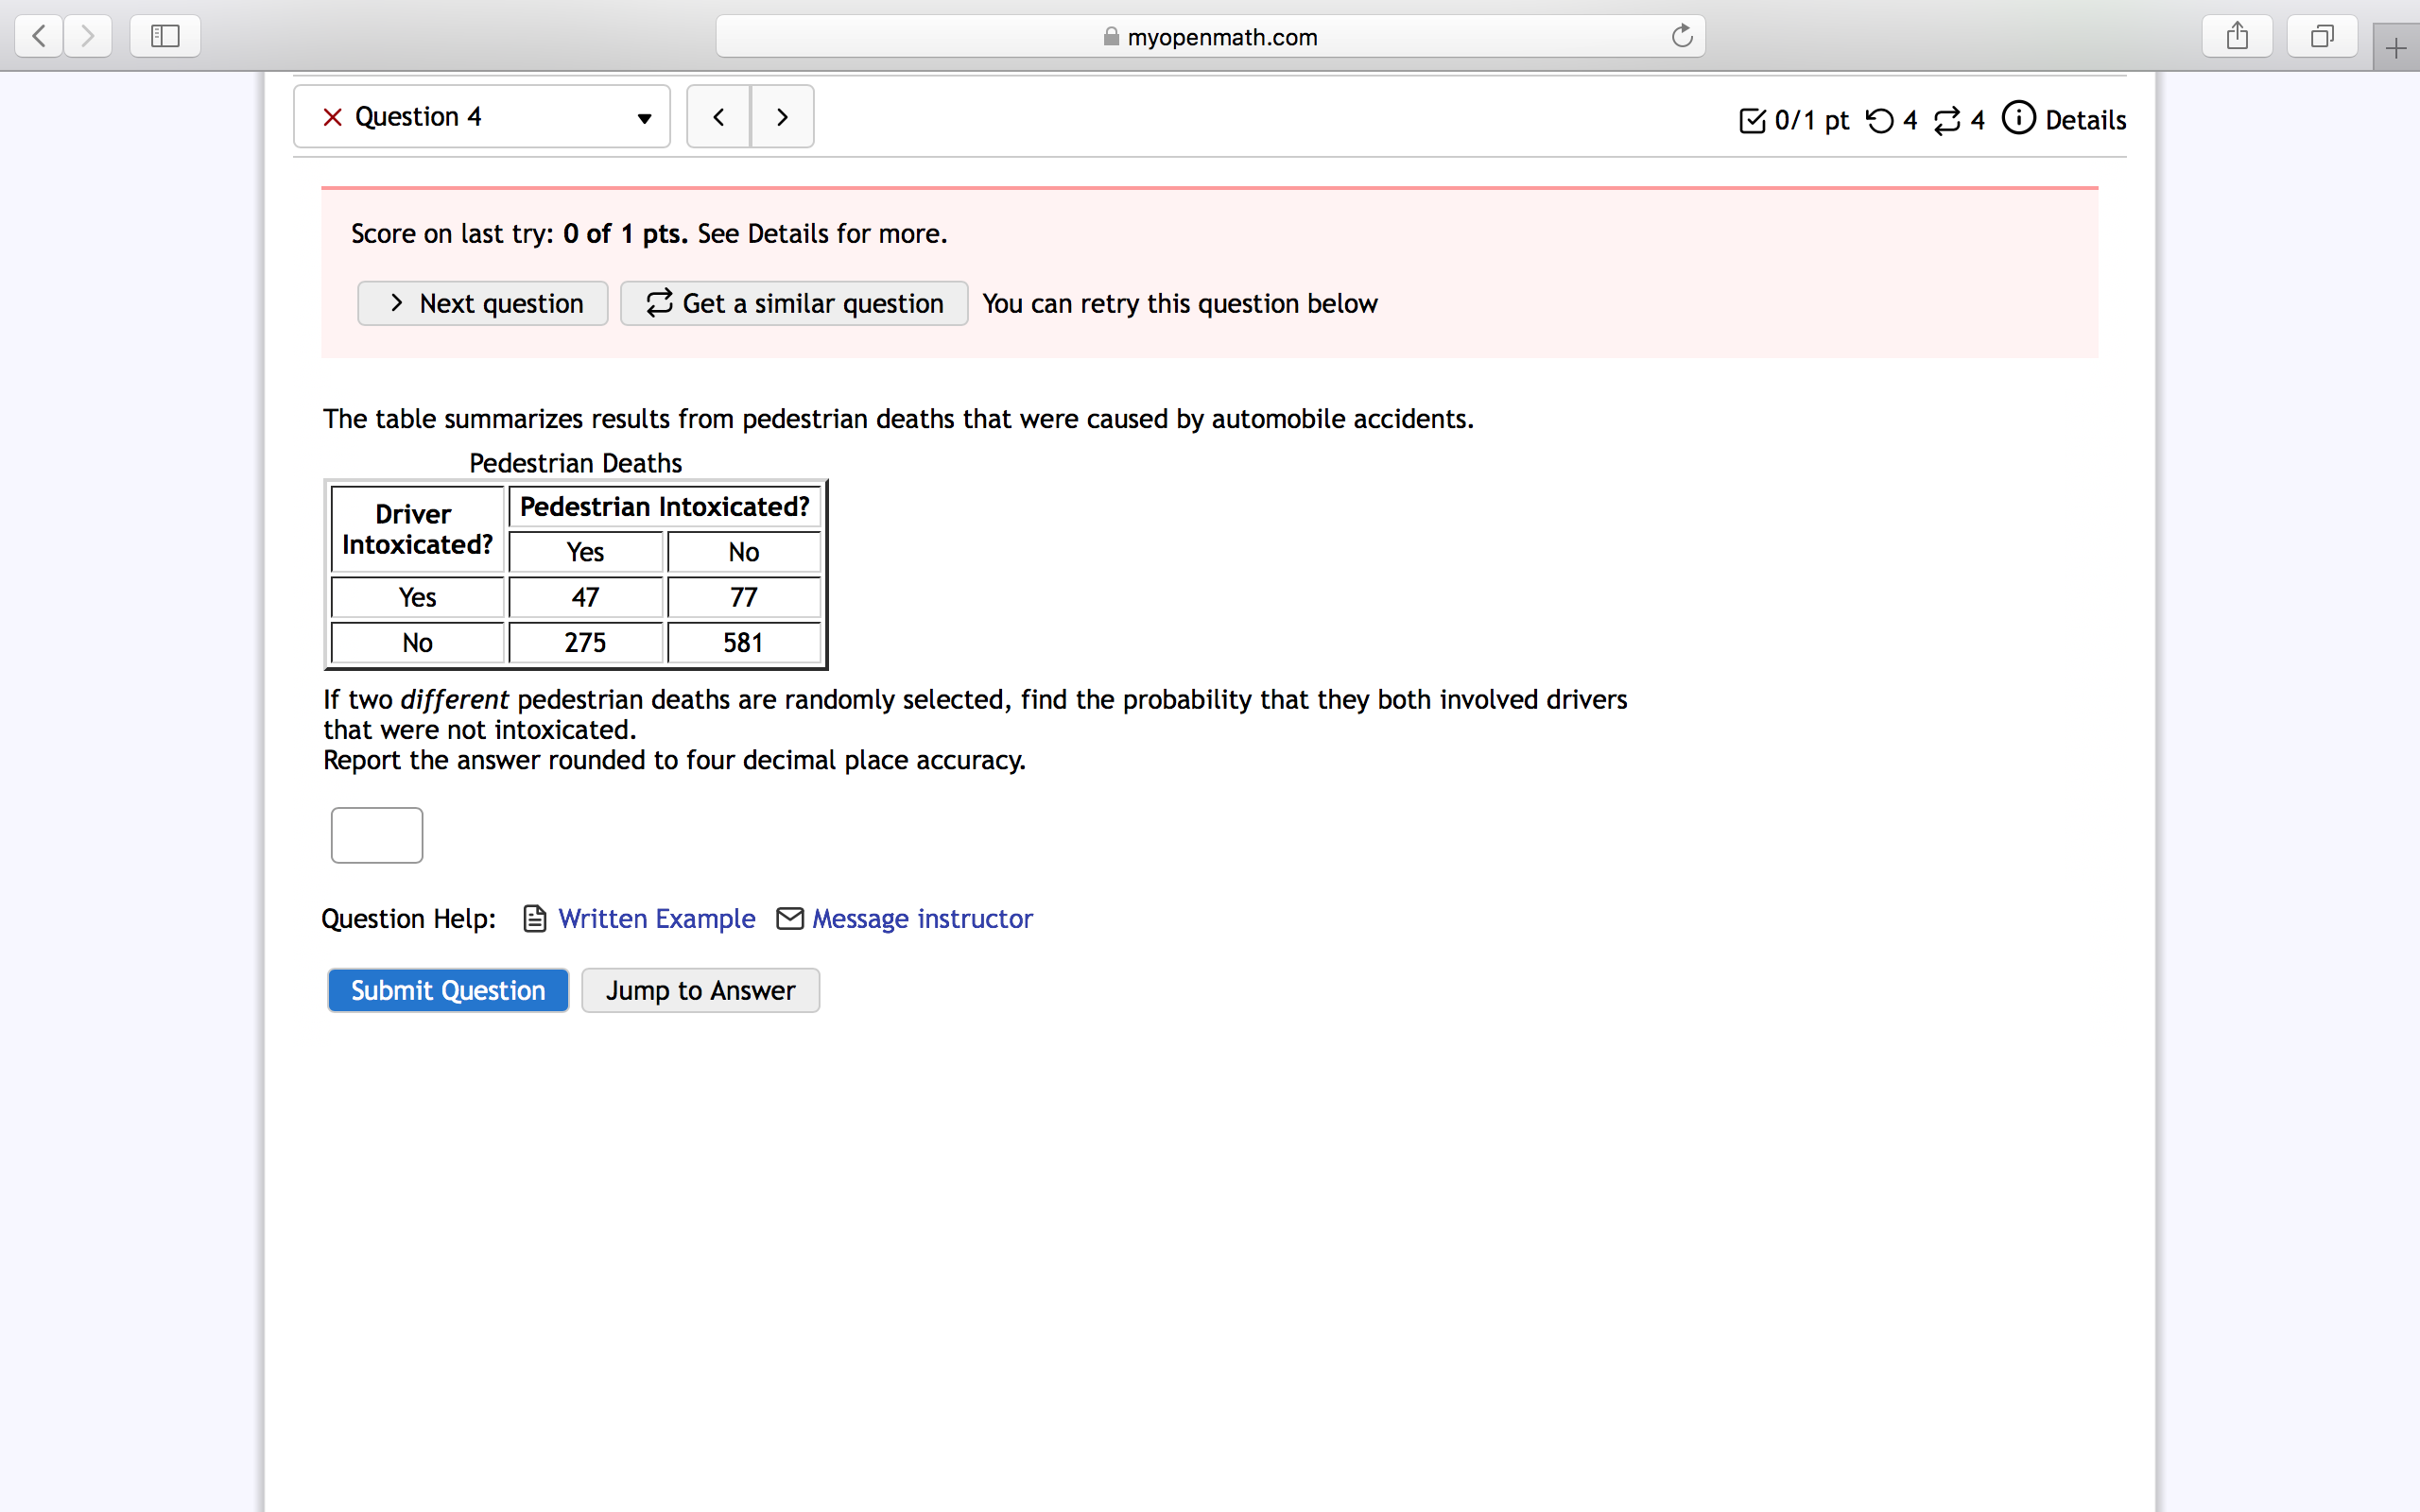This screenshot has height=1512, width=2420.
Task: Click Safari back navigation arrow
Action: [x=39, y=37]
